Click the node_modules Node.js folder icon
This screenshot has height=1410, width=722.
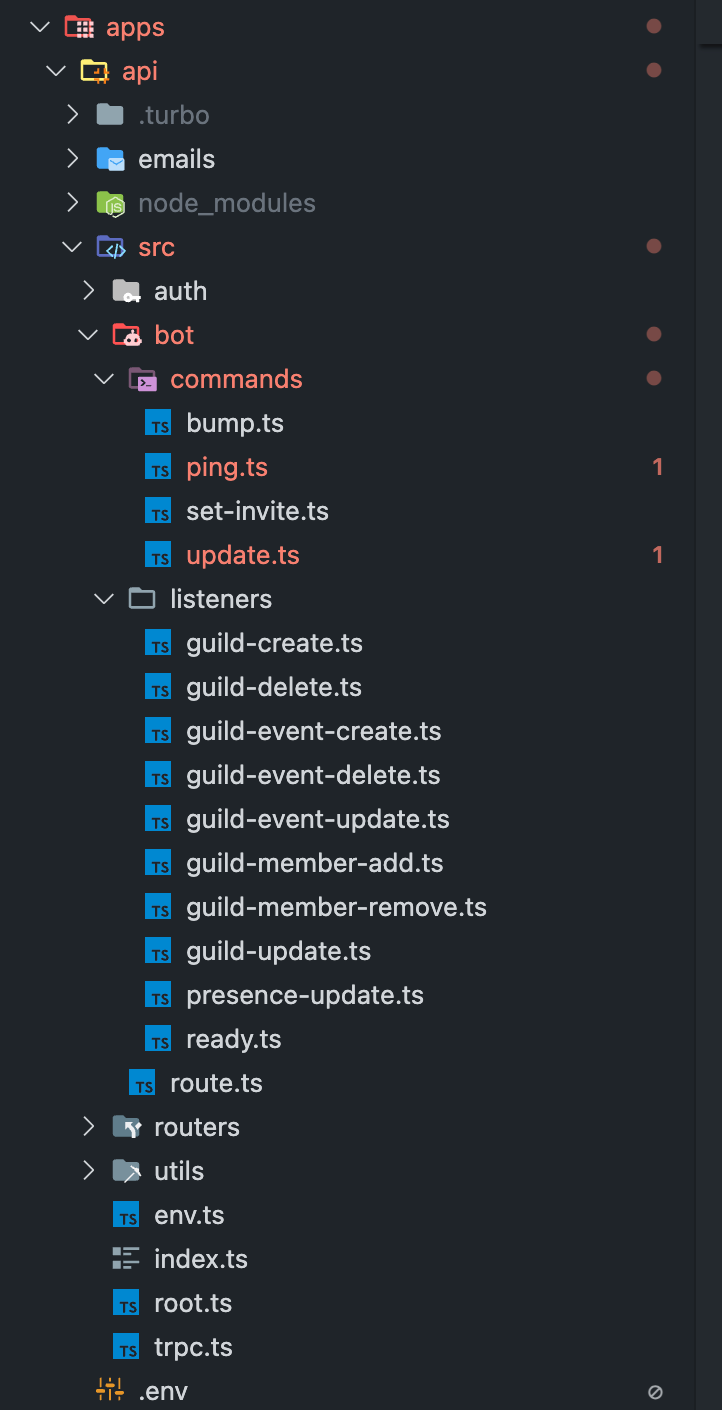(110, 203)
